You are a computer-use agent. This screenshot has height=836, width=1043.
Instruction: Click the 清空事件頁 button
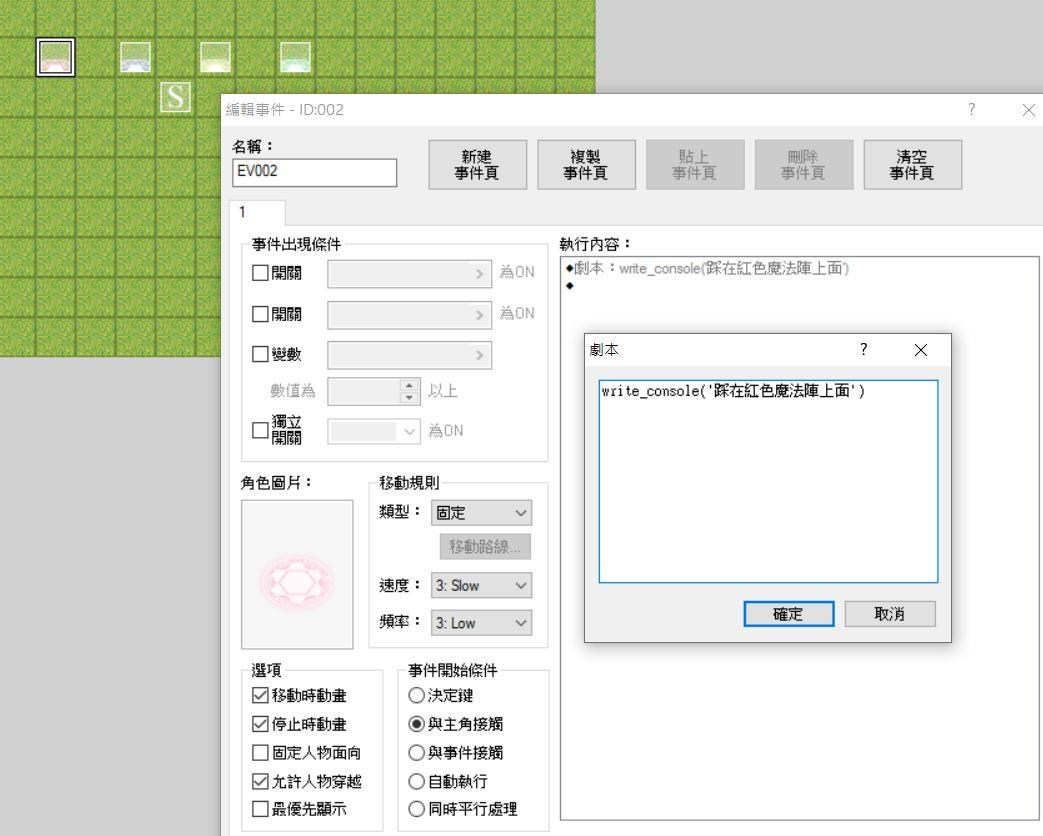[913, 165]
